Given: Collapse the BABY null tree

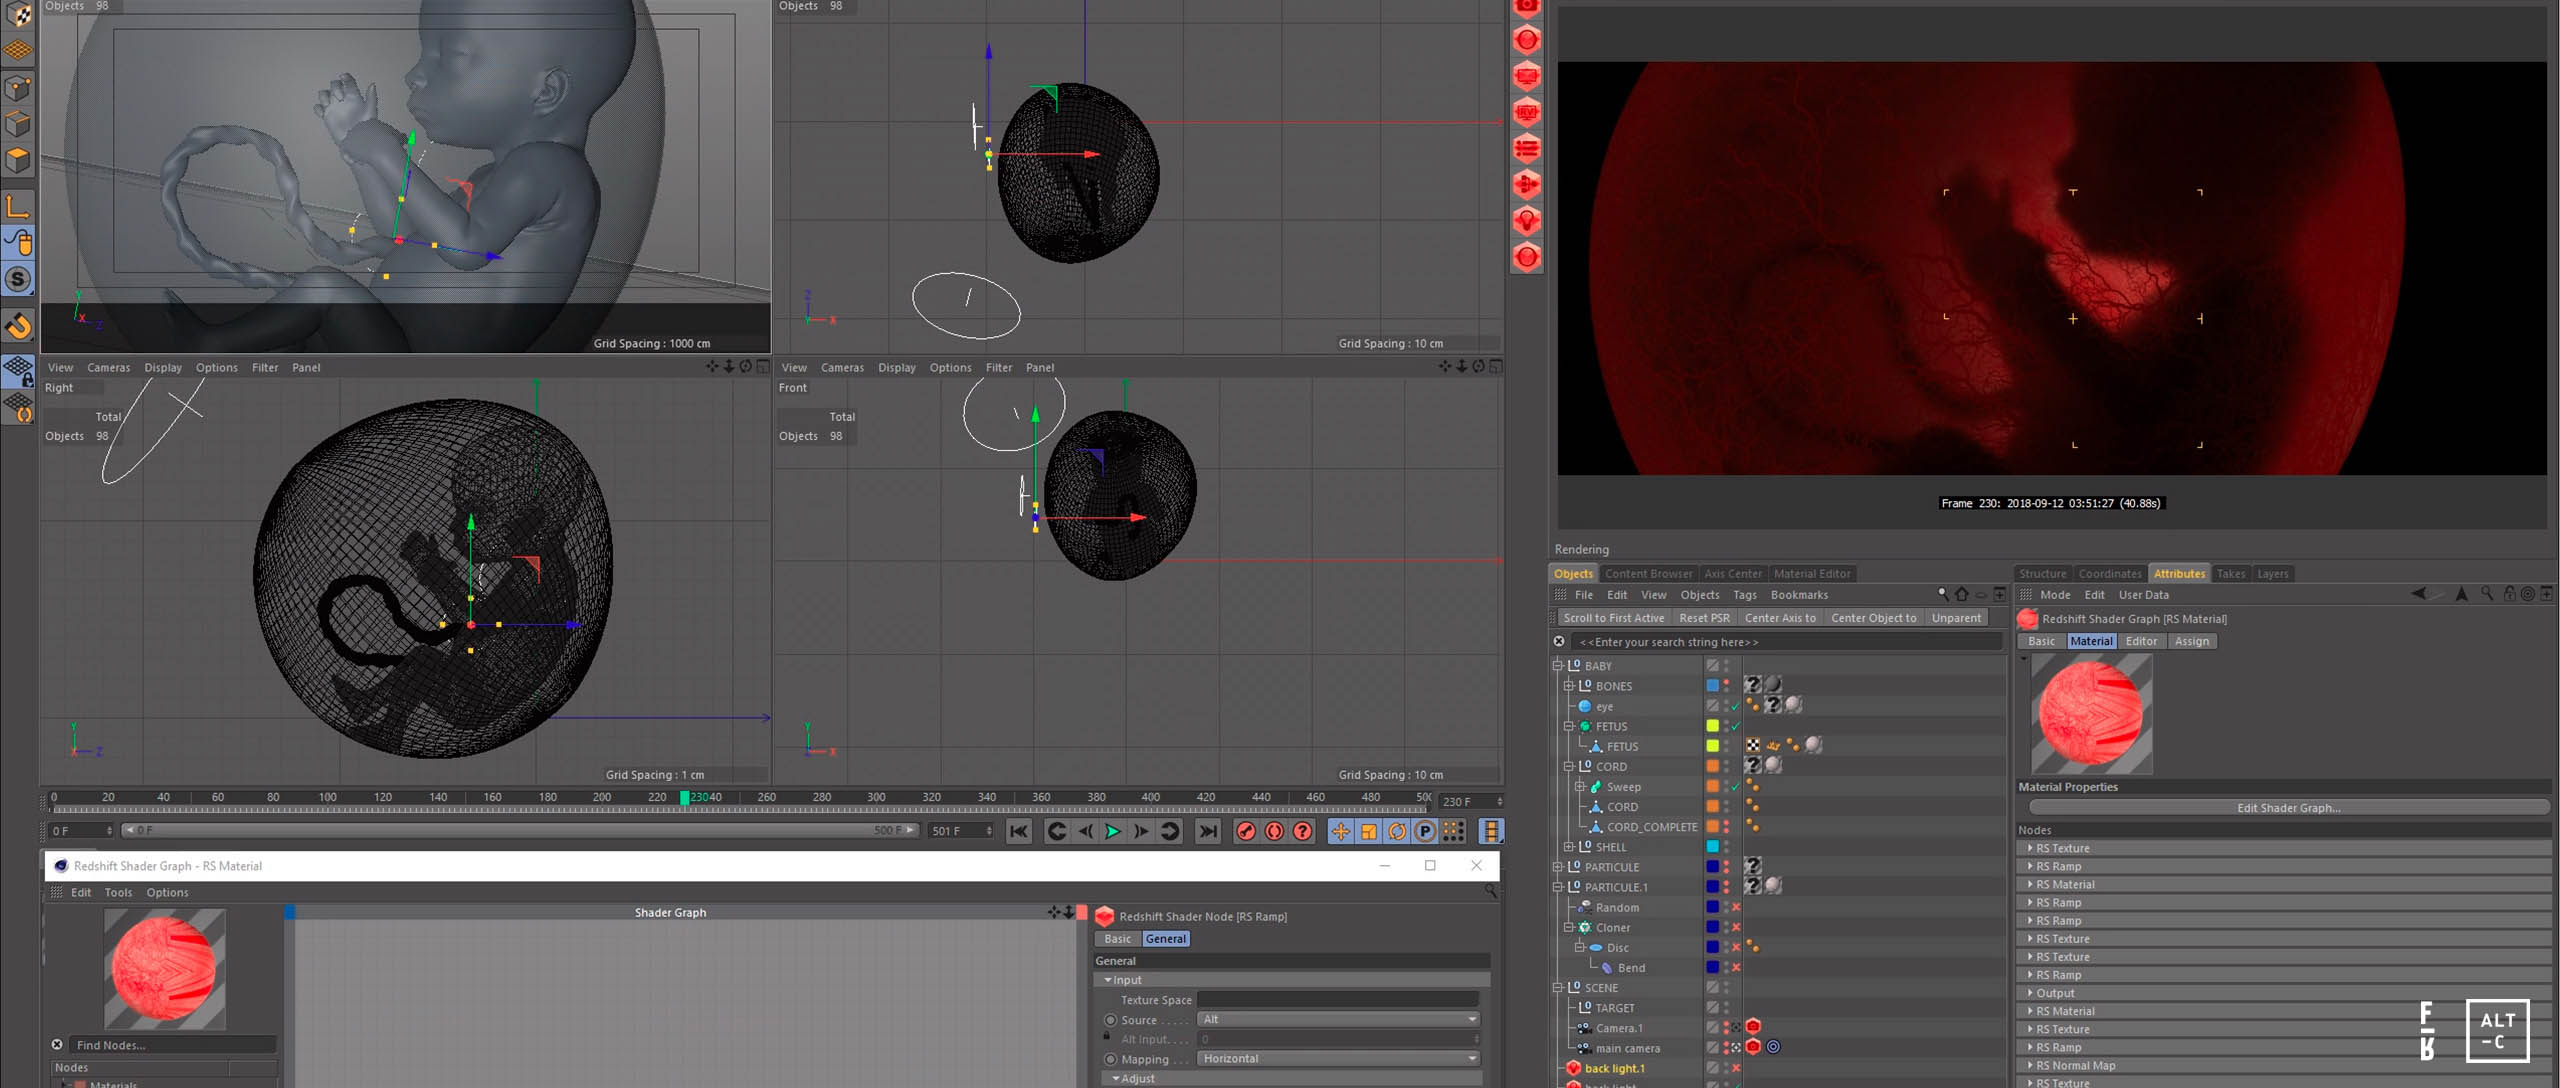Looking at the screenshot, I should tap(1558, 665).
